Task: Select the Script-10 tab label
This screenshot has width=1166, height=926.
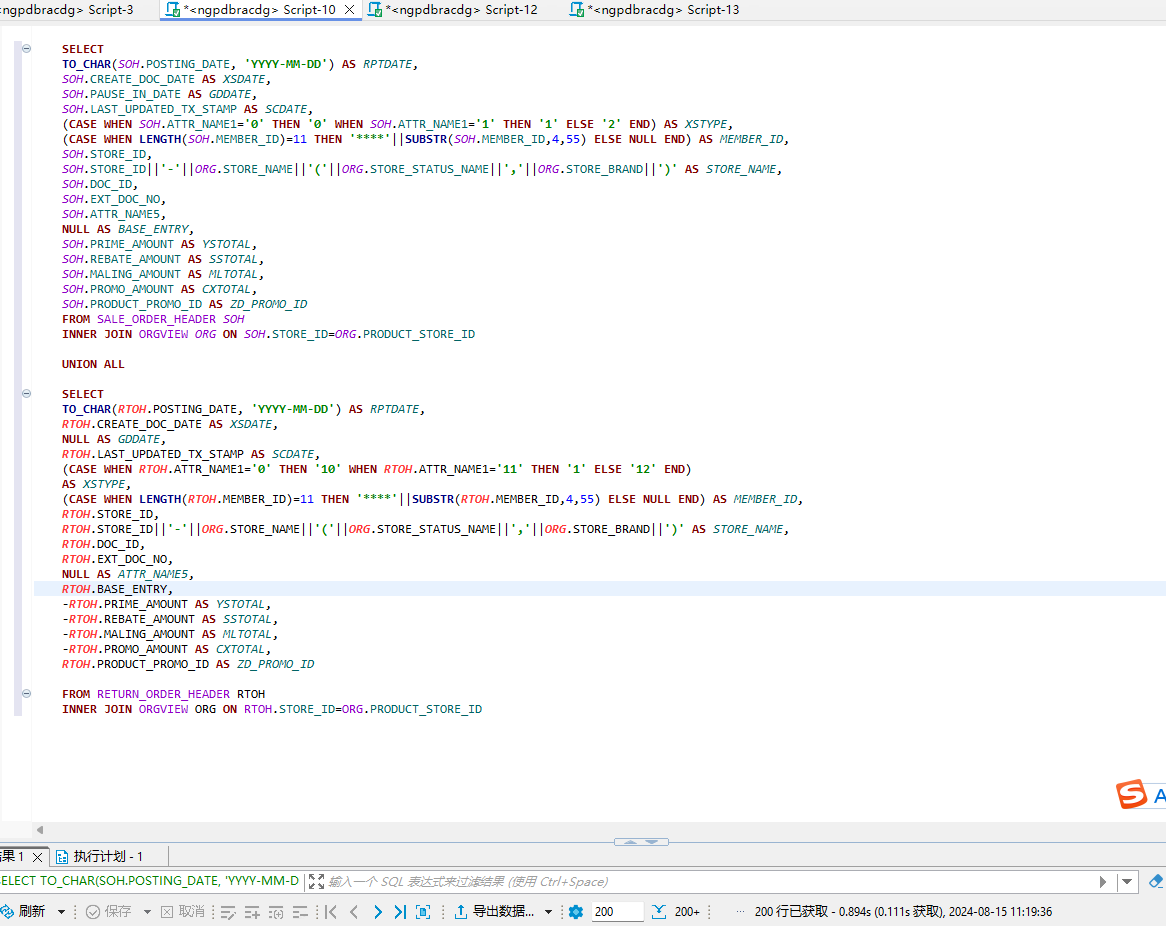Action: 260,10
